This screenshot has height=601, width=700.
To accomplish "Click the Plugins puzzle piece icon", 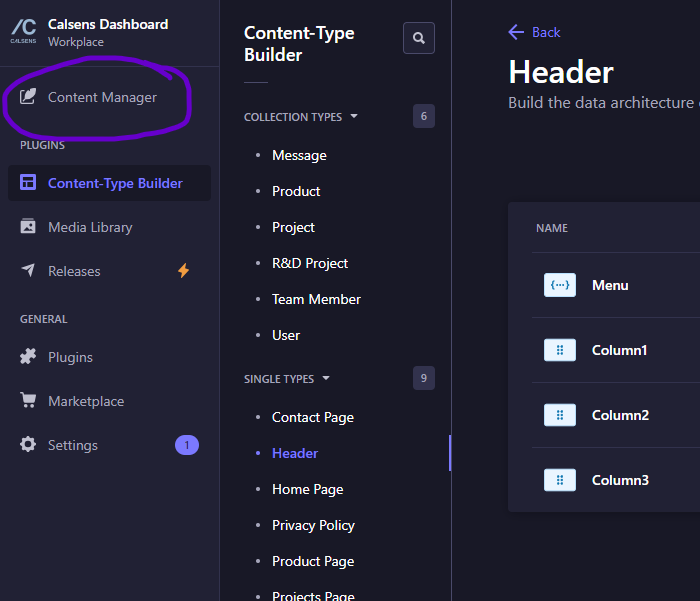I will pyautogui.click(x=28, y=357).
